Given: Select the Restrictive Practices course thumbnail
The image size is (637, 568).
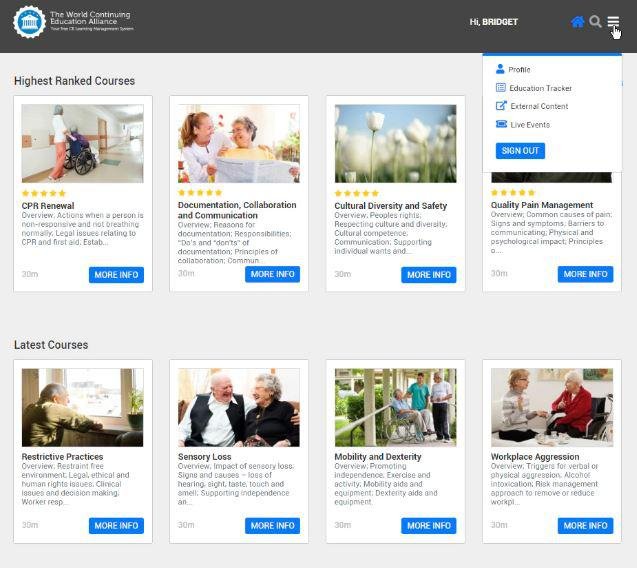Looking at the screenshot, I should coord(82,408).
